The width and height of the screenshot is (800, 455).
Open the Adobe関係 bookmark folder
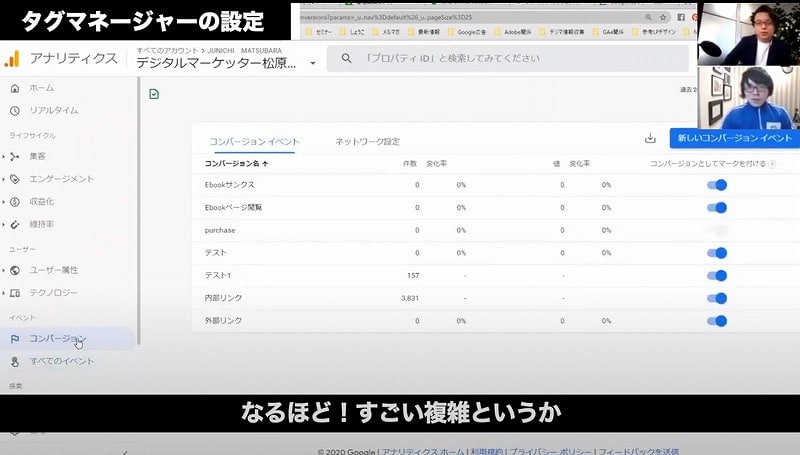click(513, 32)
